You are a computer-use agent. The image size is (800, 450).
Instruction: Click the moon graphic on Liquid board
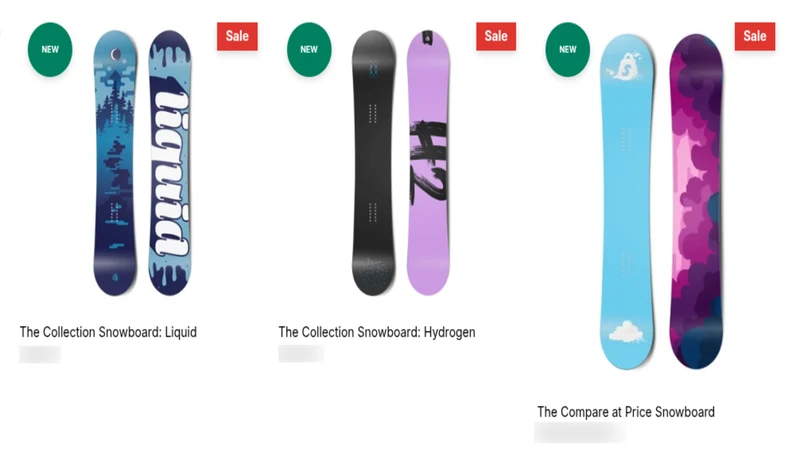point(116,55)
